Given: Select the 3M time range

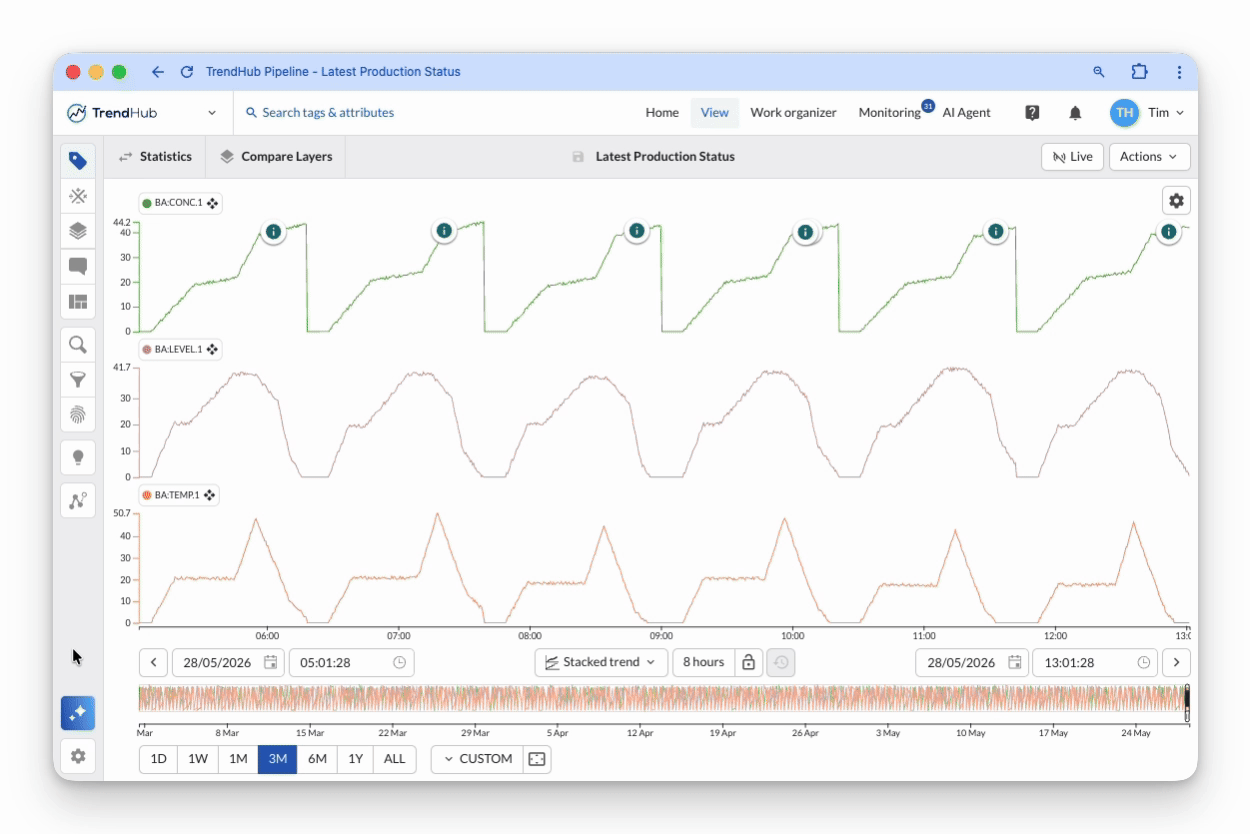Looking at the screenshot, I should click(x=278, y=759).
